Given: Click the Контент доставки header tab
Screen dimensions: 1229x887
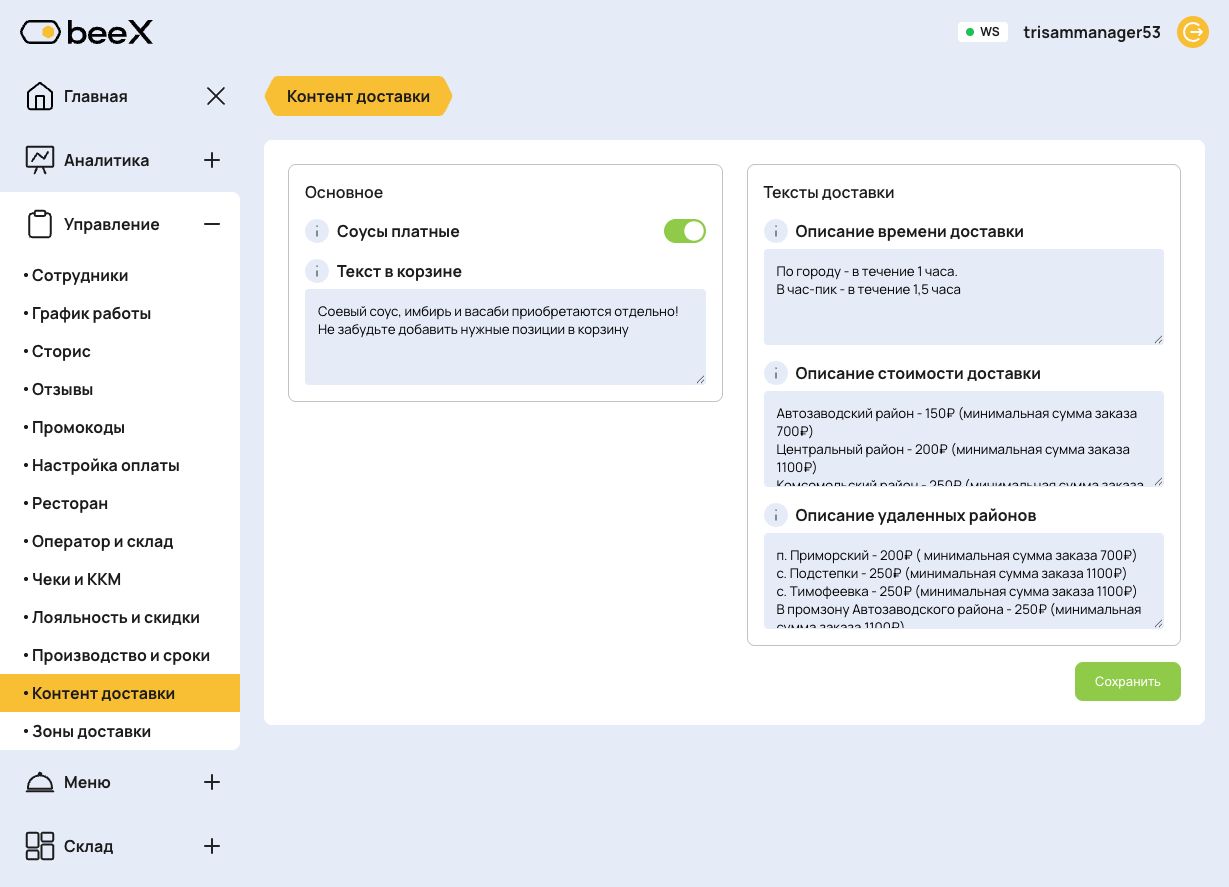Looking at the screenshot, I should point(358,96).
